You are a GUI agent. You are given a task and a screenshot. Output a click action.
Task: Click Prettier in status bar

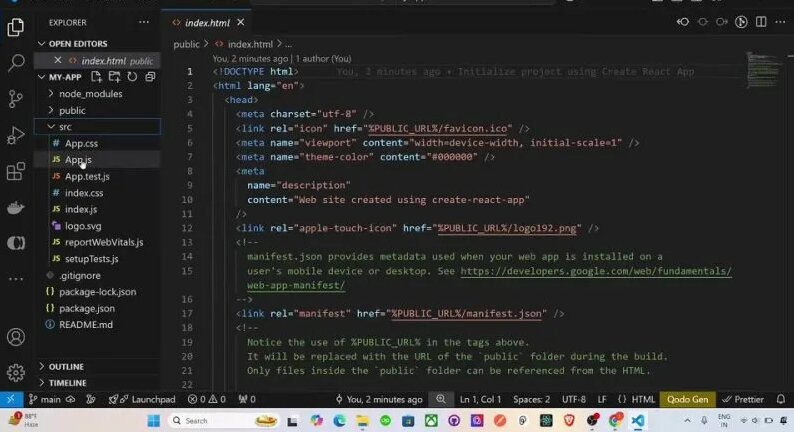743,399
